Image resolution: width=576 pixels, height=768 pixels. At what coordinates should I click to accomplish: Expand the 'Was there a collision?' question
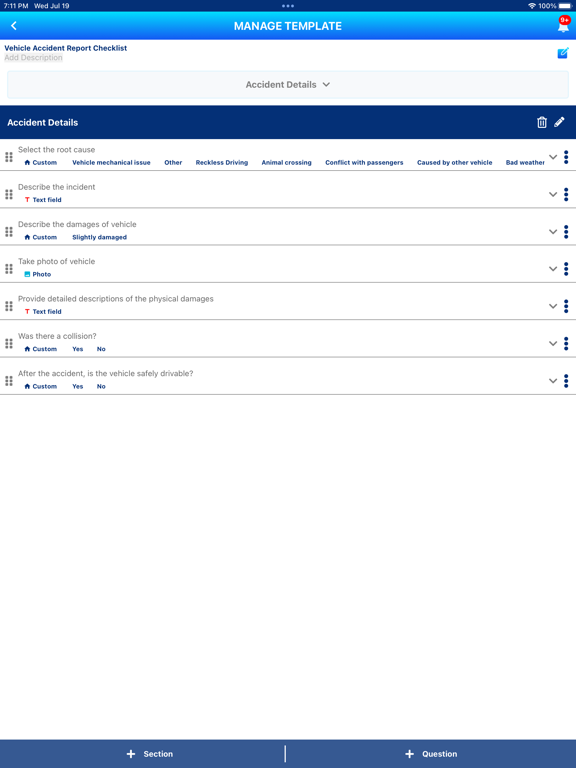(553, 343)
